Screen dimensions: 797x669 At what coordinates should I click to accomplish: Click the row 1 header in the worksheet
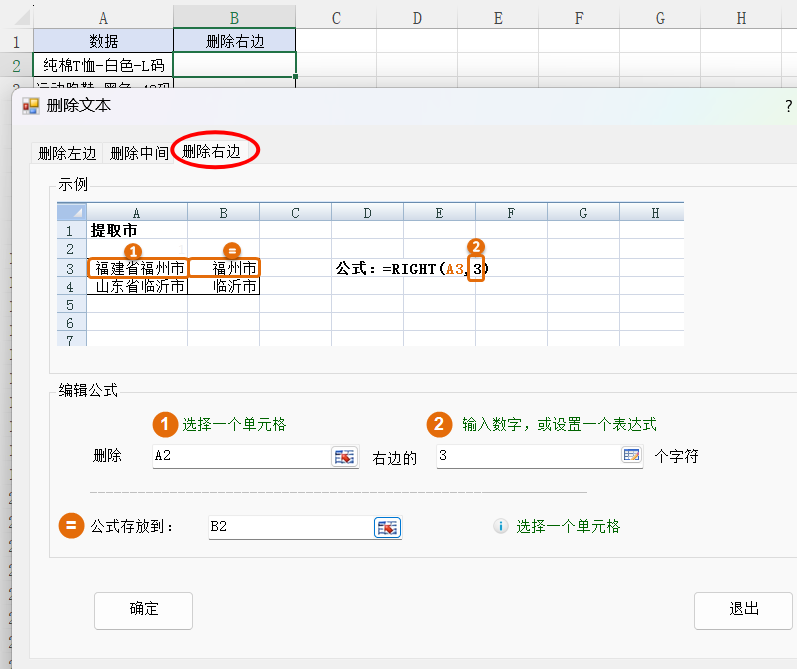tap(16, 41)
